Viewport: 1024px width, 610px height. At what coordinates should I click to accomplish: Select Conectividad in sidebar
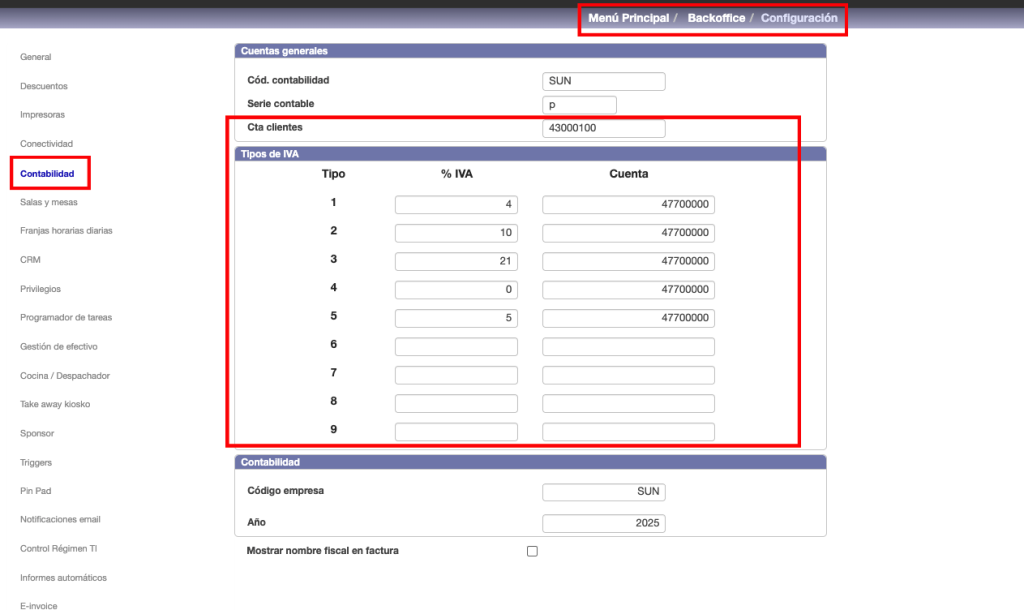click(46, 144)
